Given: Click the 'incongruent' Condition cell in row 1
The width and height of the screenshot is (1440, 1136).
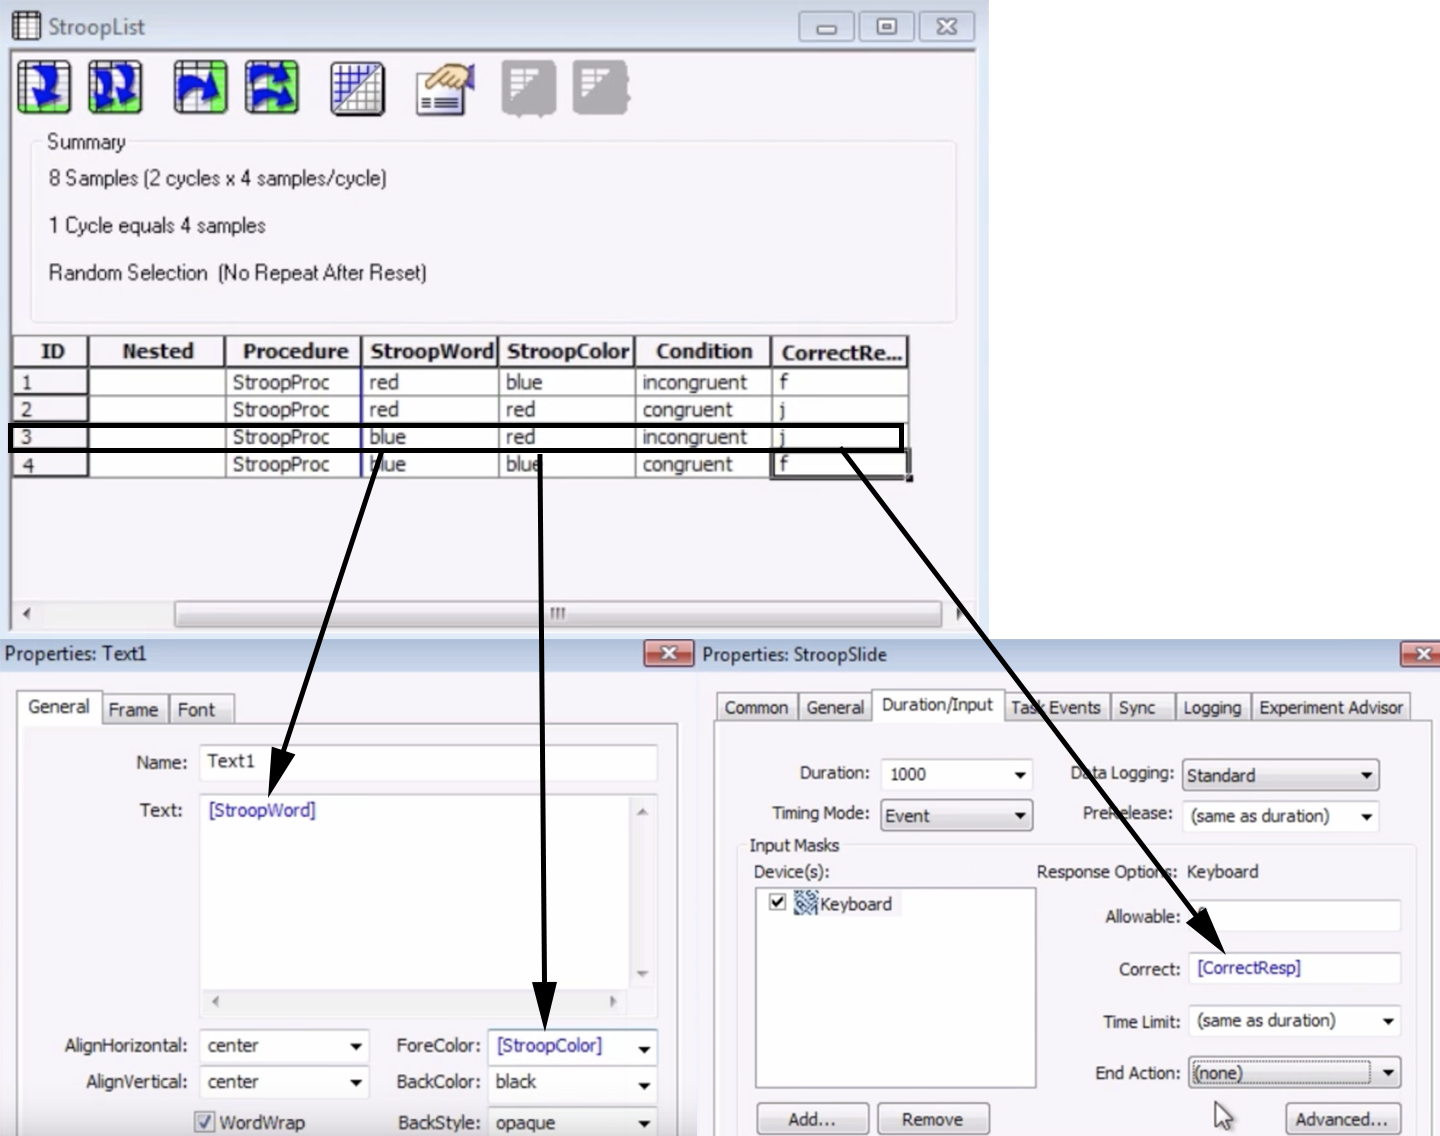Looking at the screenshot, I should click(703, 382).
